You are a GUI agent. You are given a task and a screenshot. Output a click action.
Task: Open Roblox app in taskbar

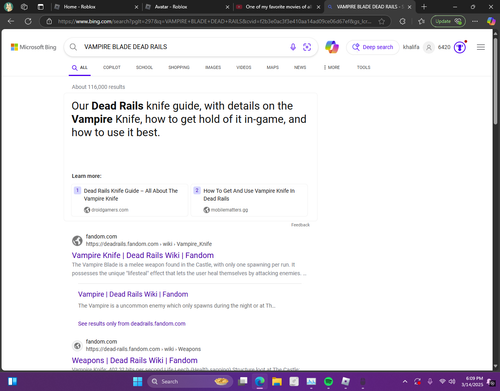click(346, 381)
